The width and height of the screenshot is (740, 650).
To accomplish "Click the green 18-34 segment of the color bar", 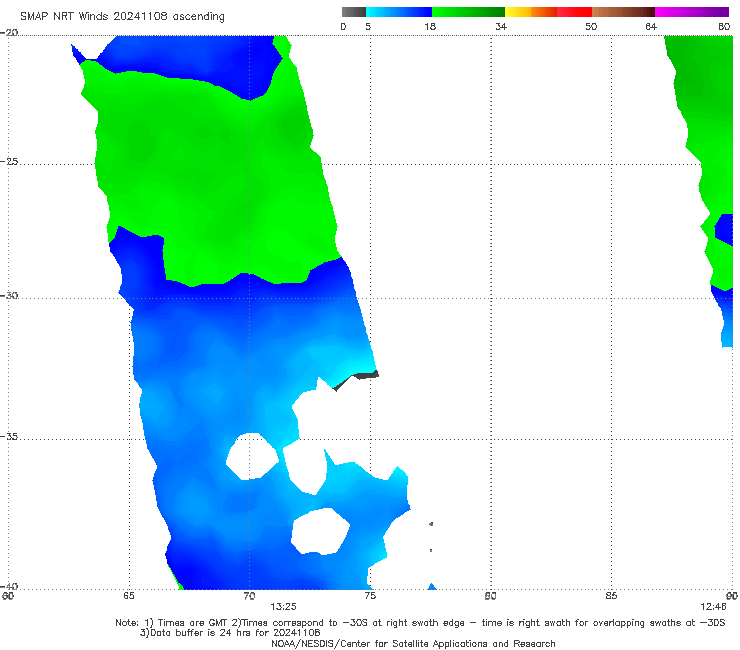I will point(468,12).
